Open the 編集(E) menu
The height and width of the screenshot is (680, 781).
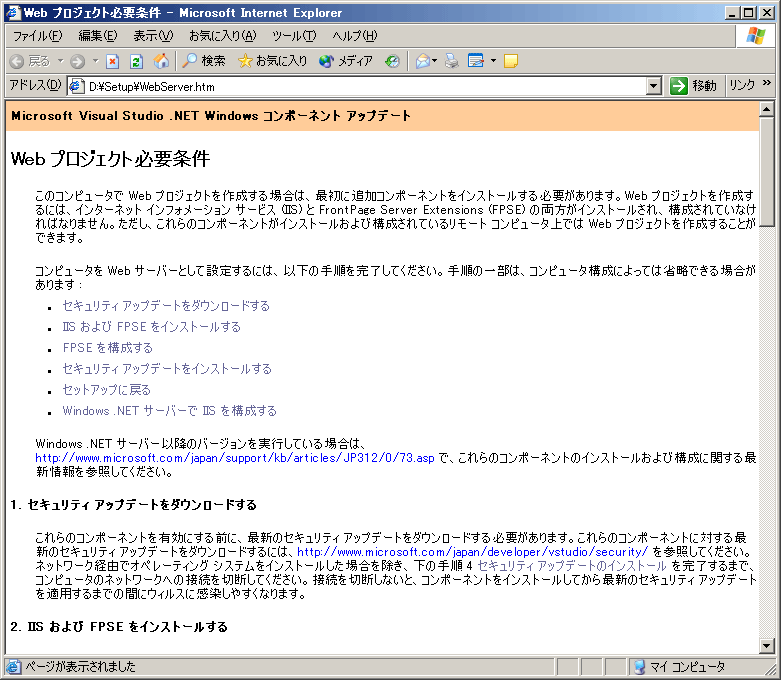(x=98, y=36)
